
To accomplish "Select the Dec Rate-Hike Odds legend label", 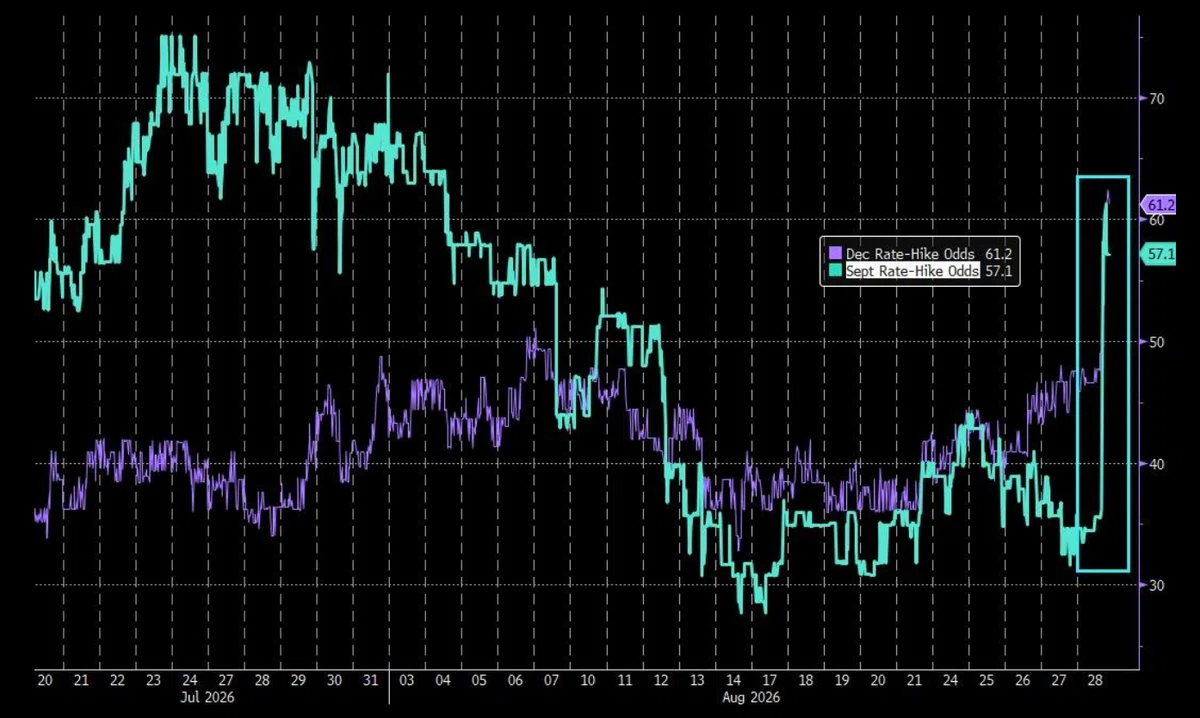I will point(911,255).
